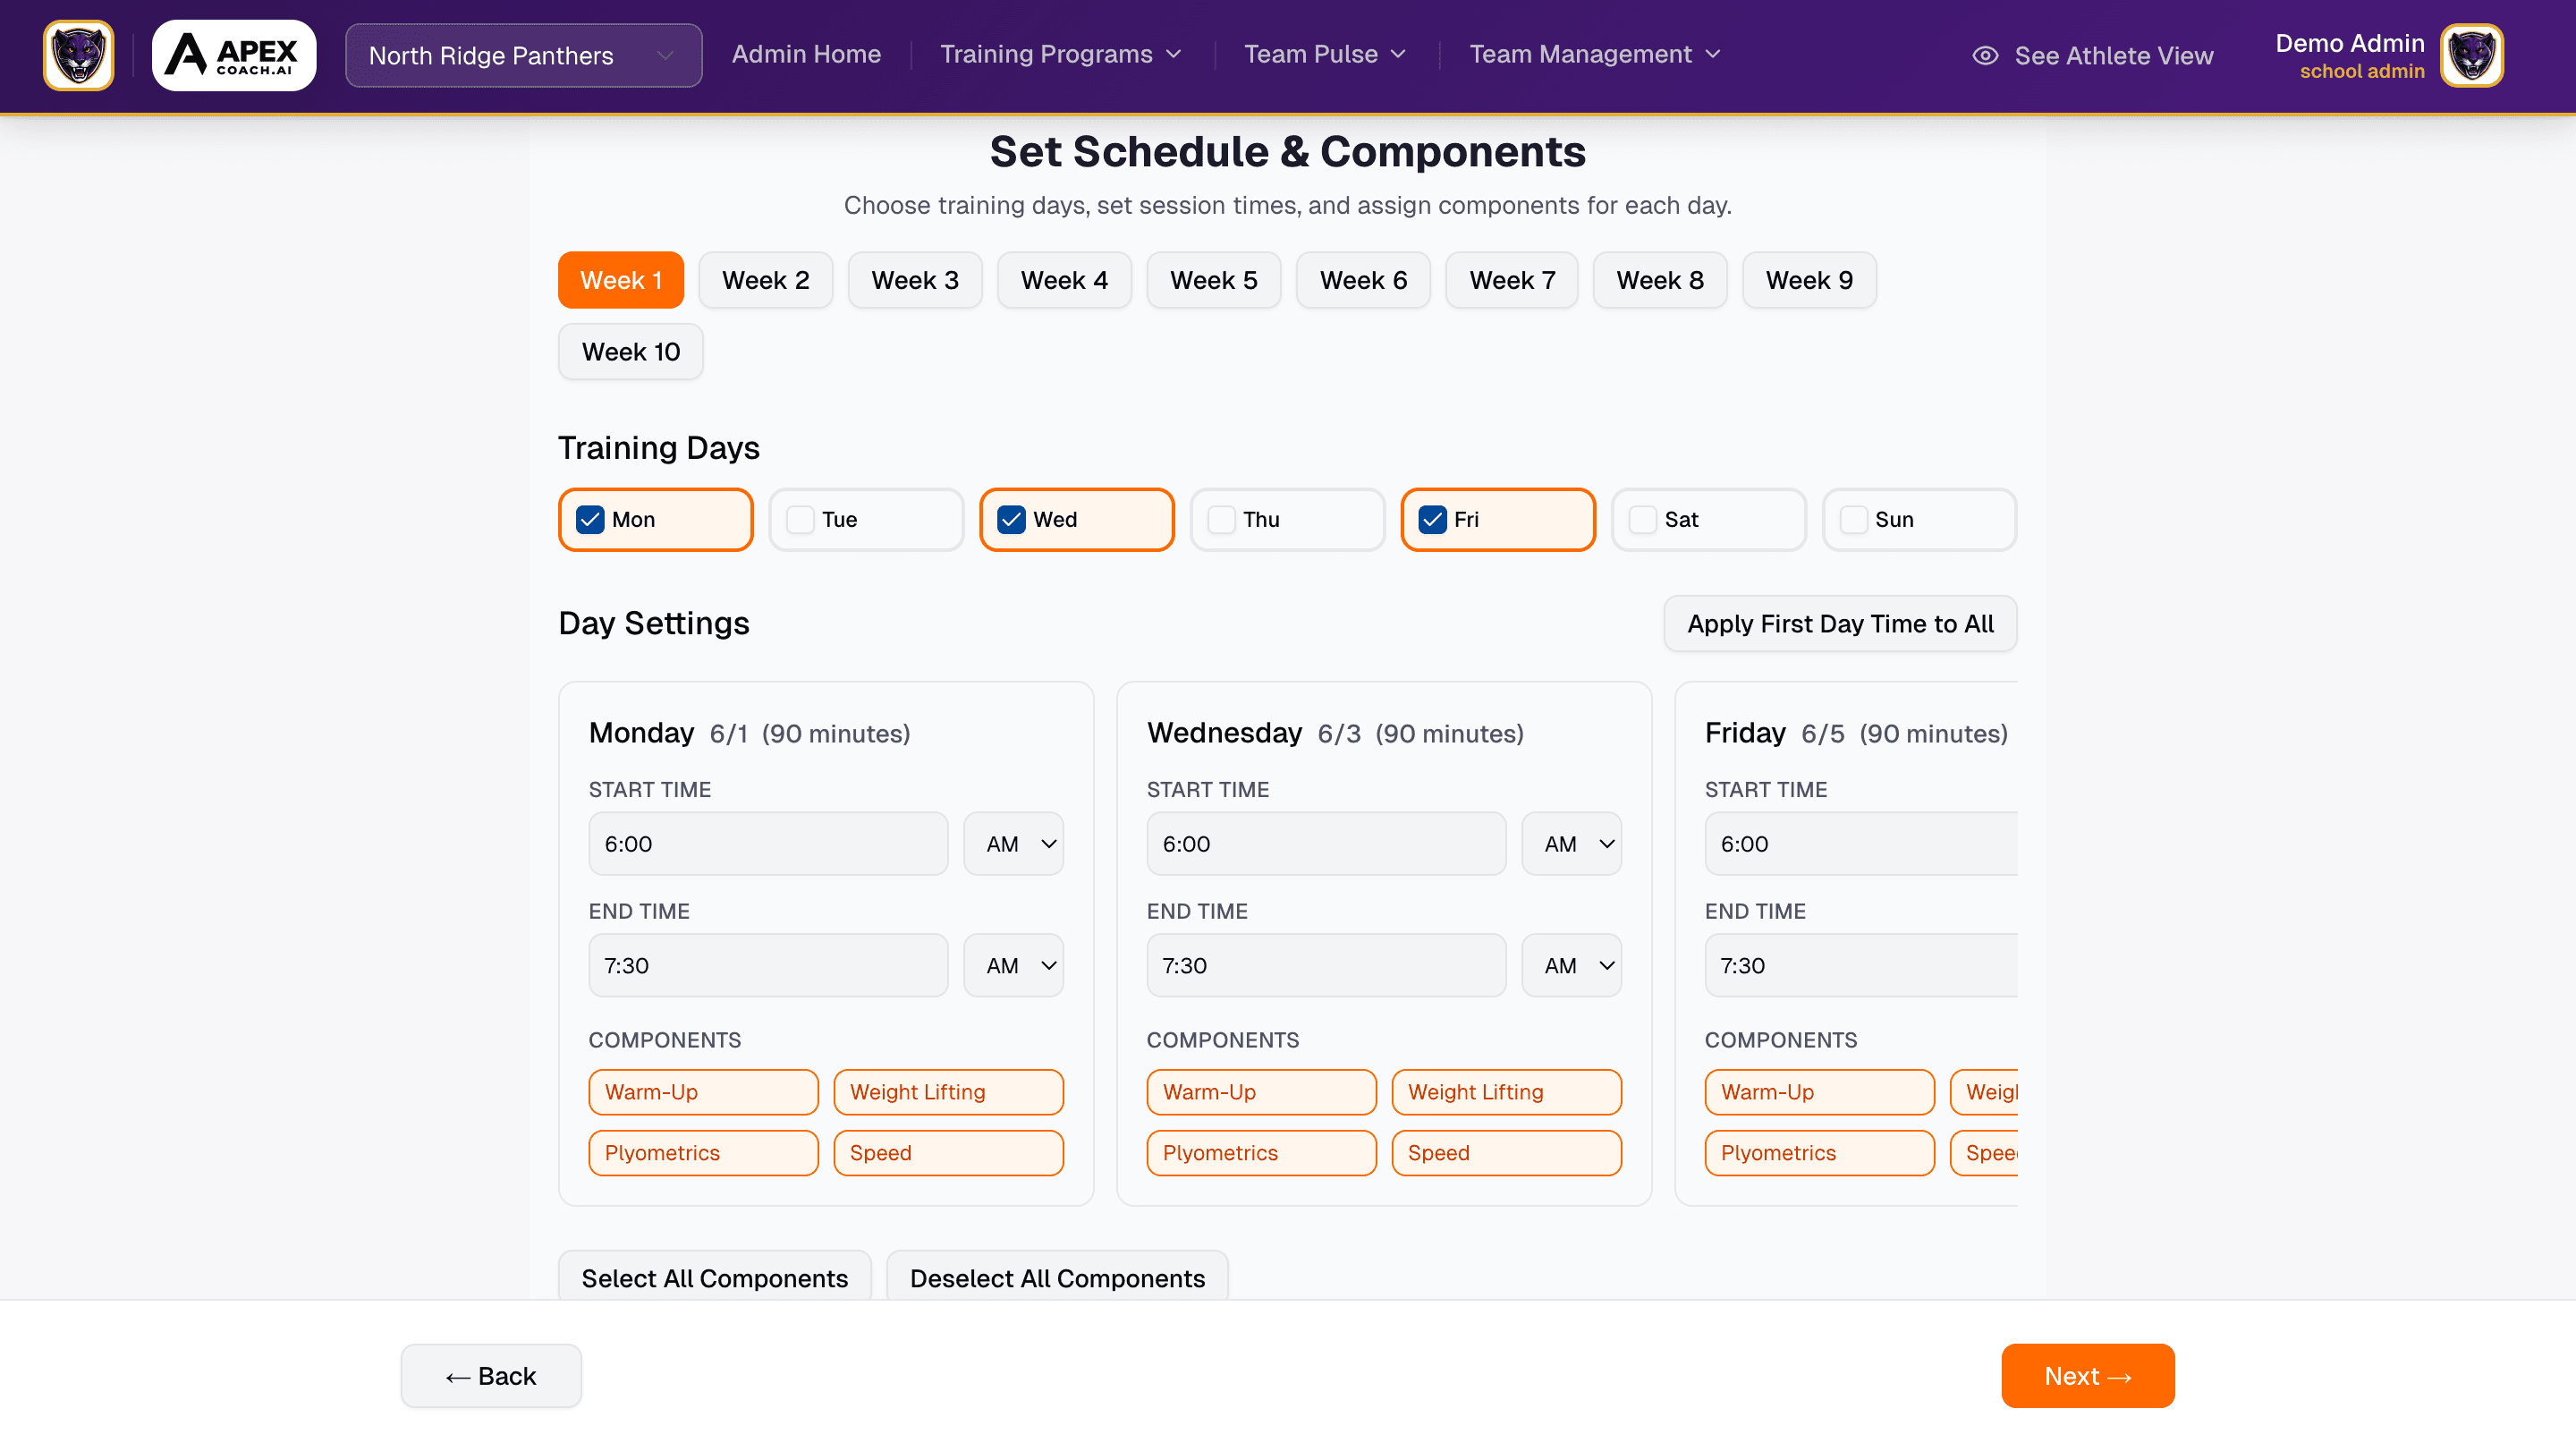Disable the Wed training day
The image size is (2576, 1451).
pos(1011,519)
